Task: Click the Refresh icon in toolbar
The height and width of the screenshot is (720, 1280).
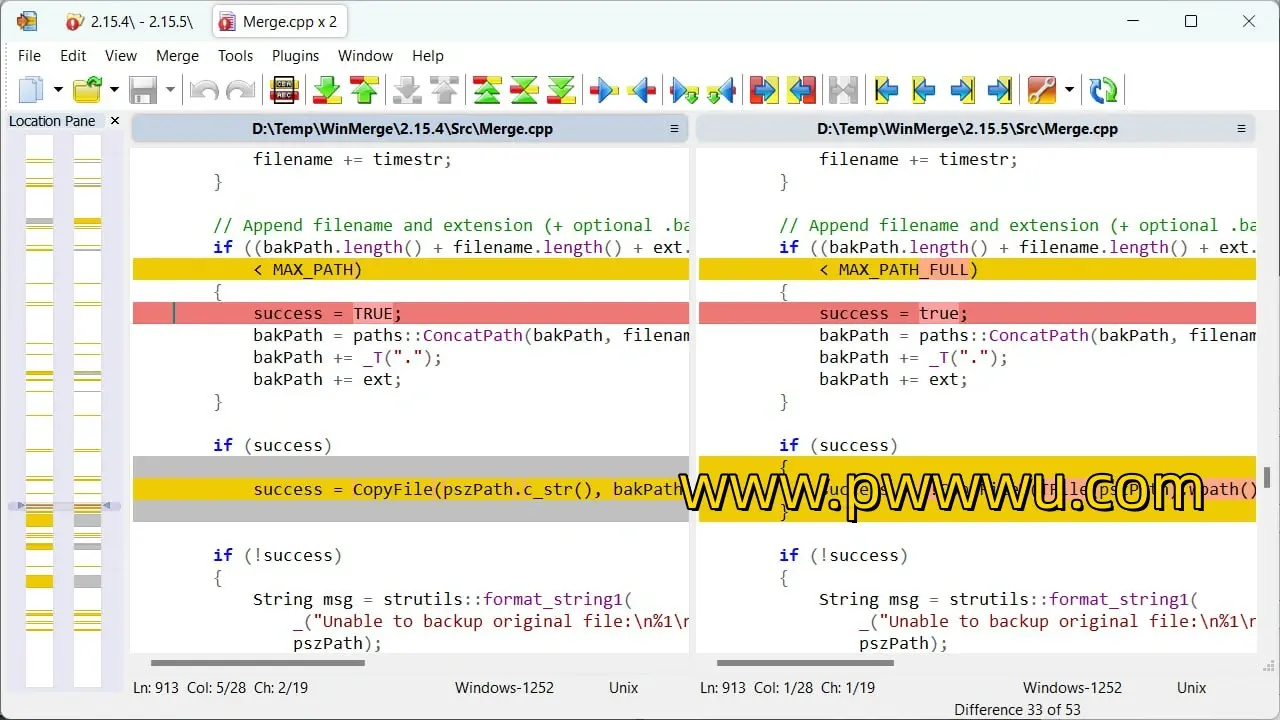Action: click(x=1103, y=90)
